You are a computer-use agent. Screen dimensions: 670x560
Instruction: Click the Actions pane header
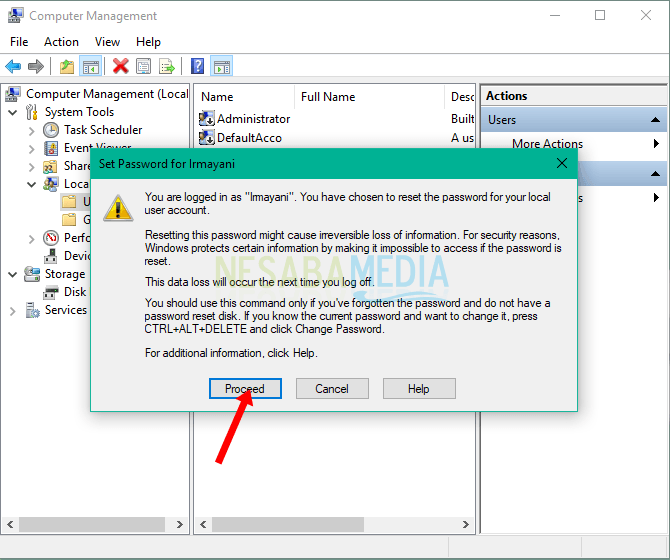click(x=573, y=96)
